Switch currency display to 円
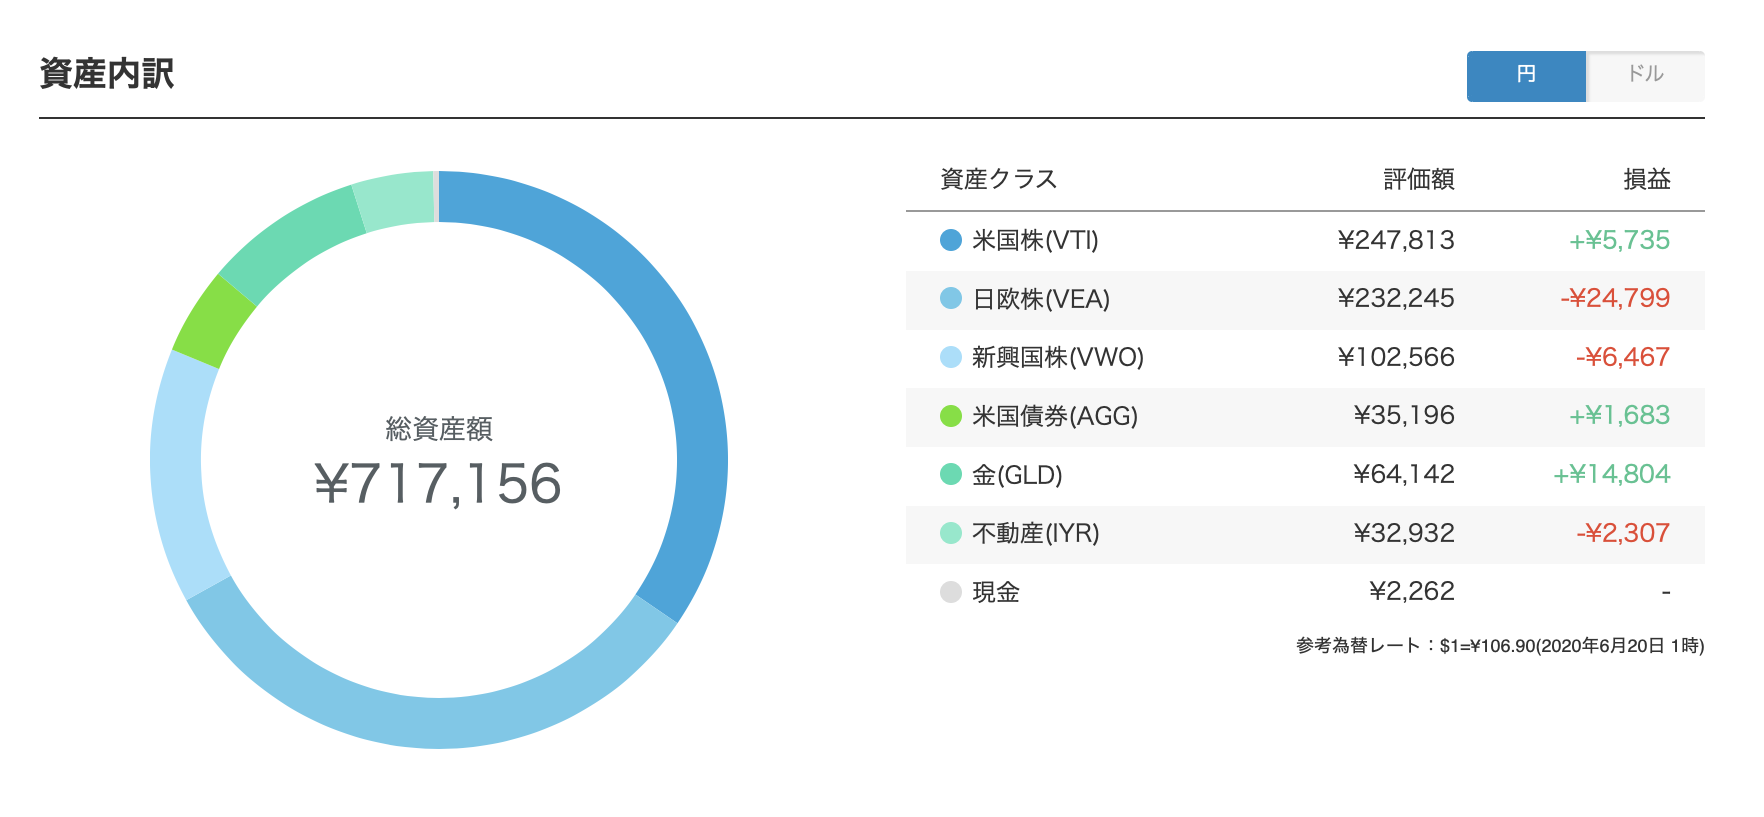 pos(1526,76)
